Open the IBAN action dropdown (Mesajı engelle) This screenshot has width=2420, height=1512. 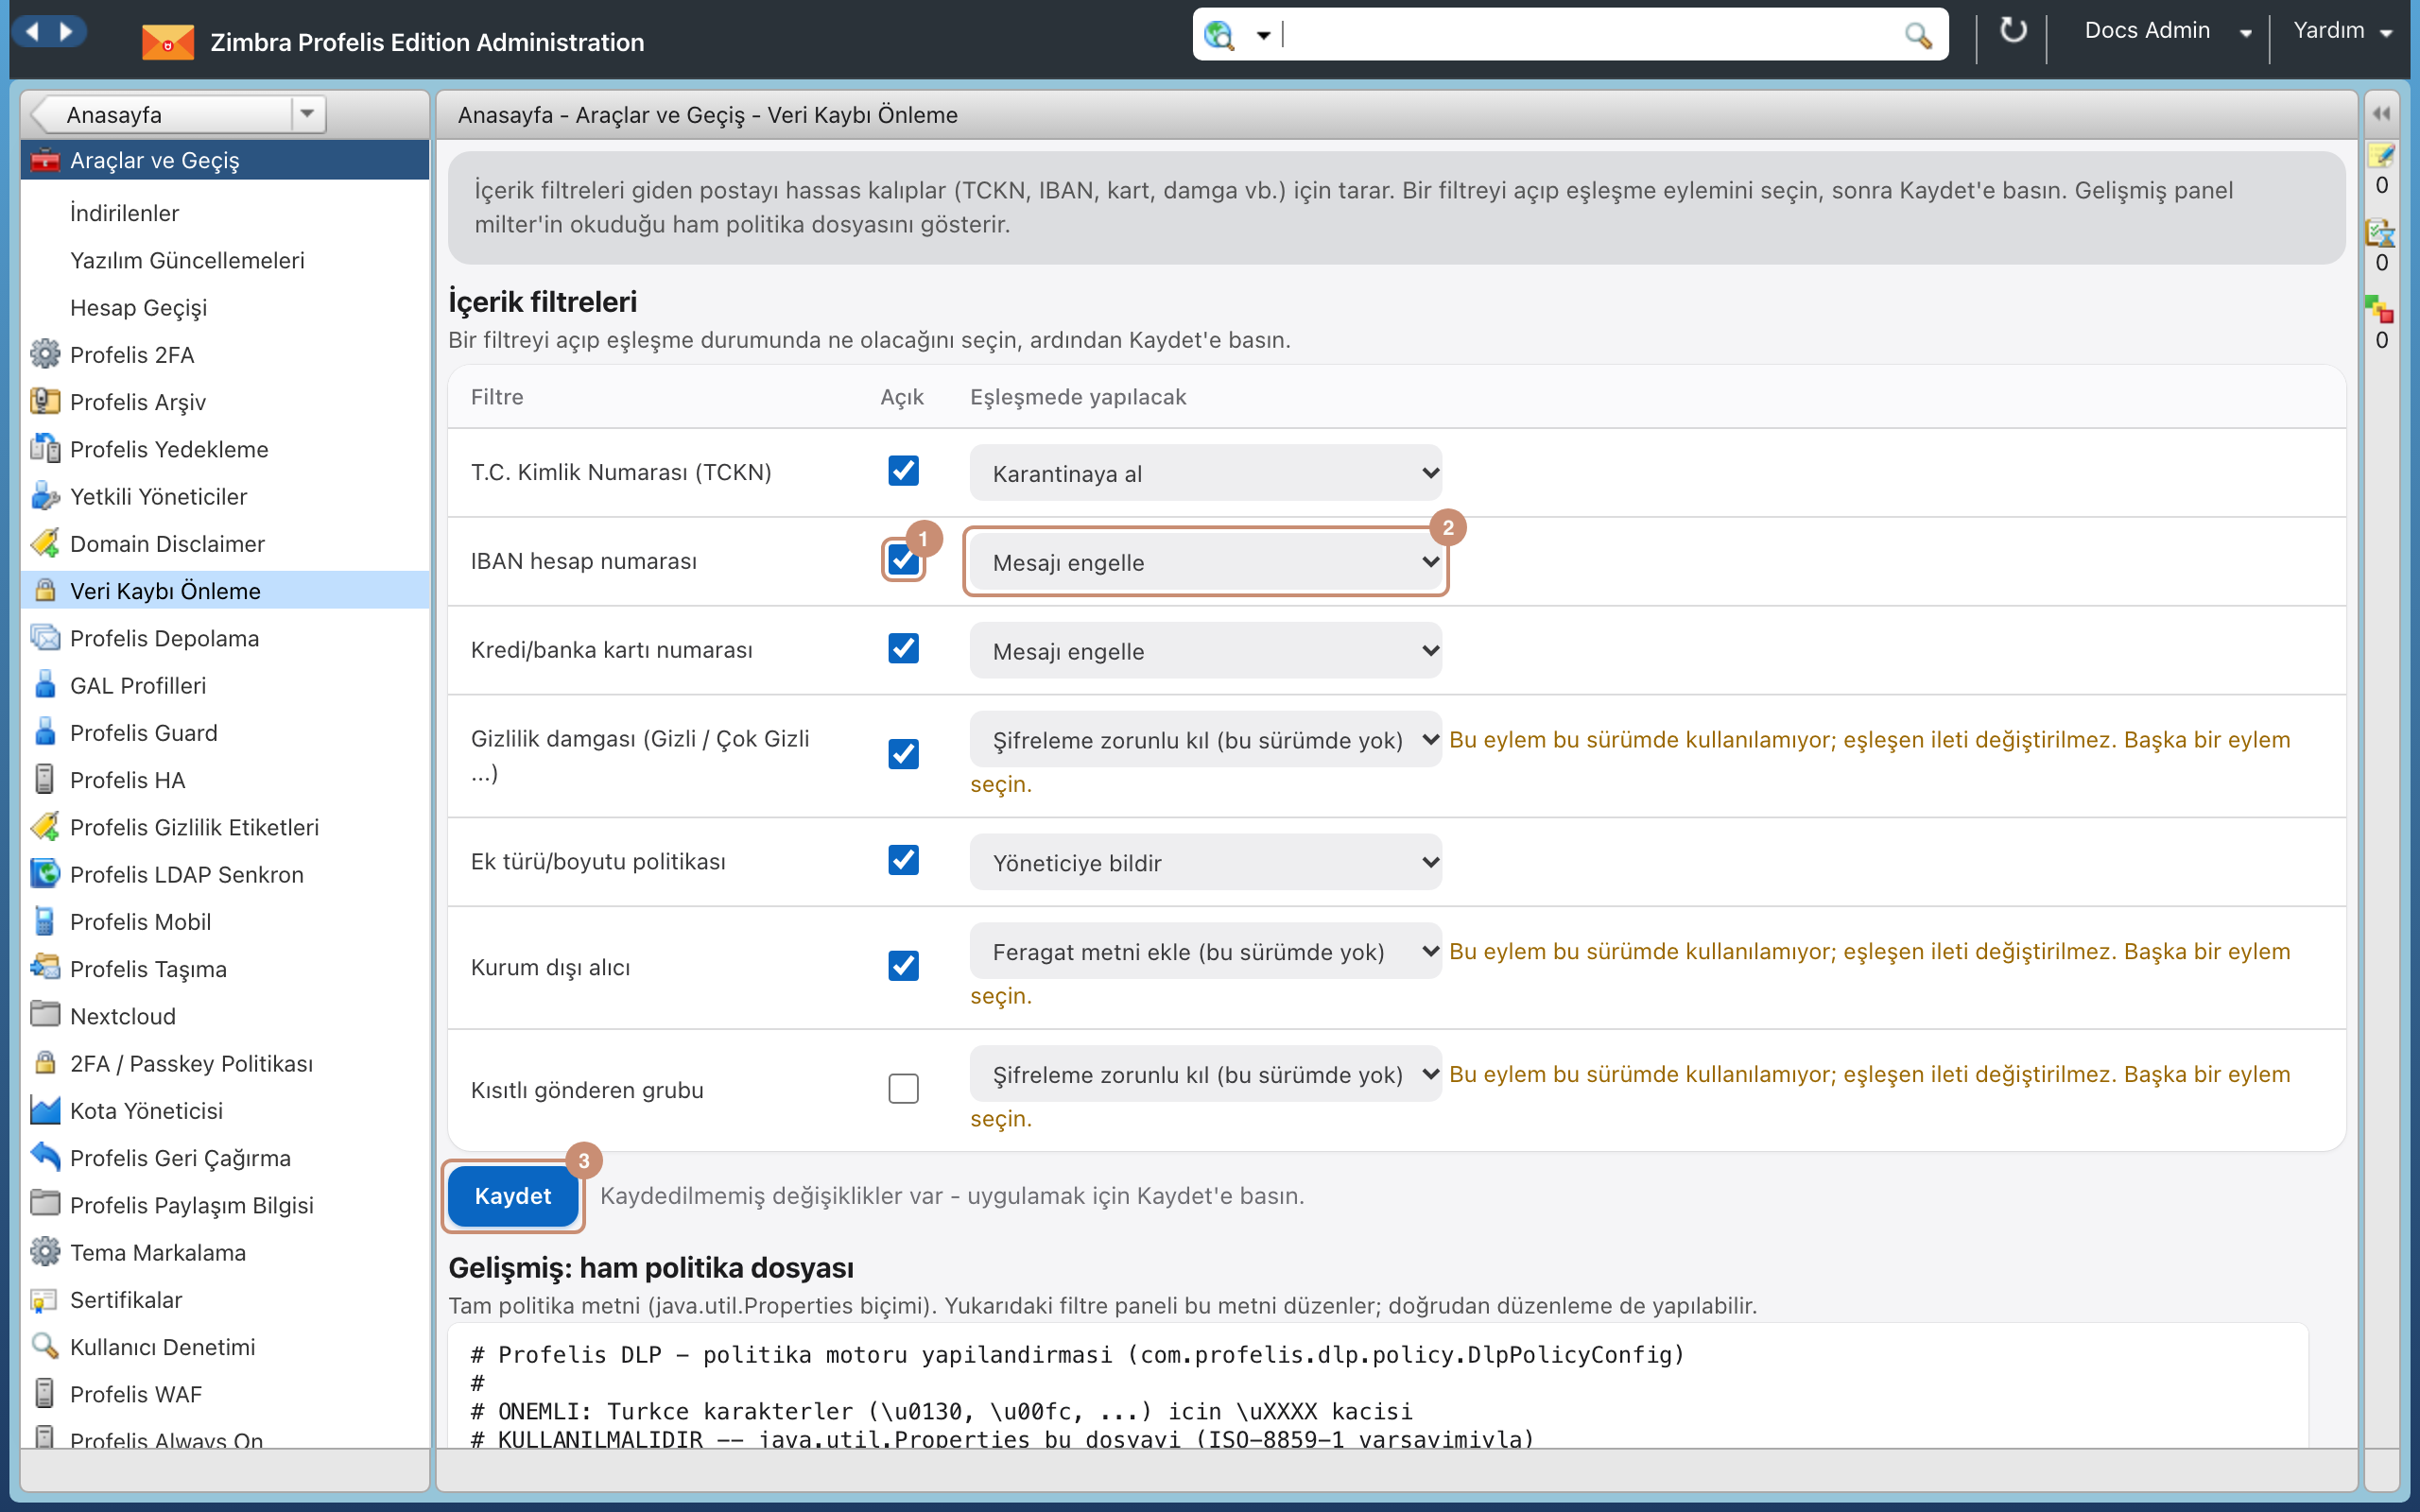click(x=1205, y=562)
